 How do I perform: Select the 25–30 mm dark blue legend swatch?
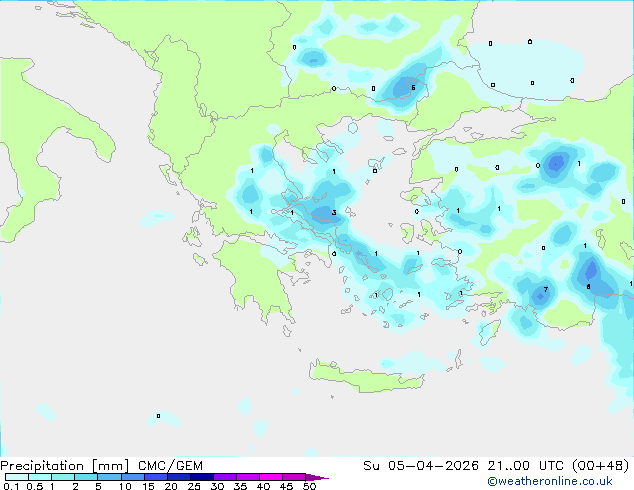point(201,477)
